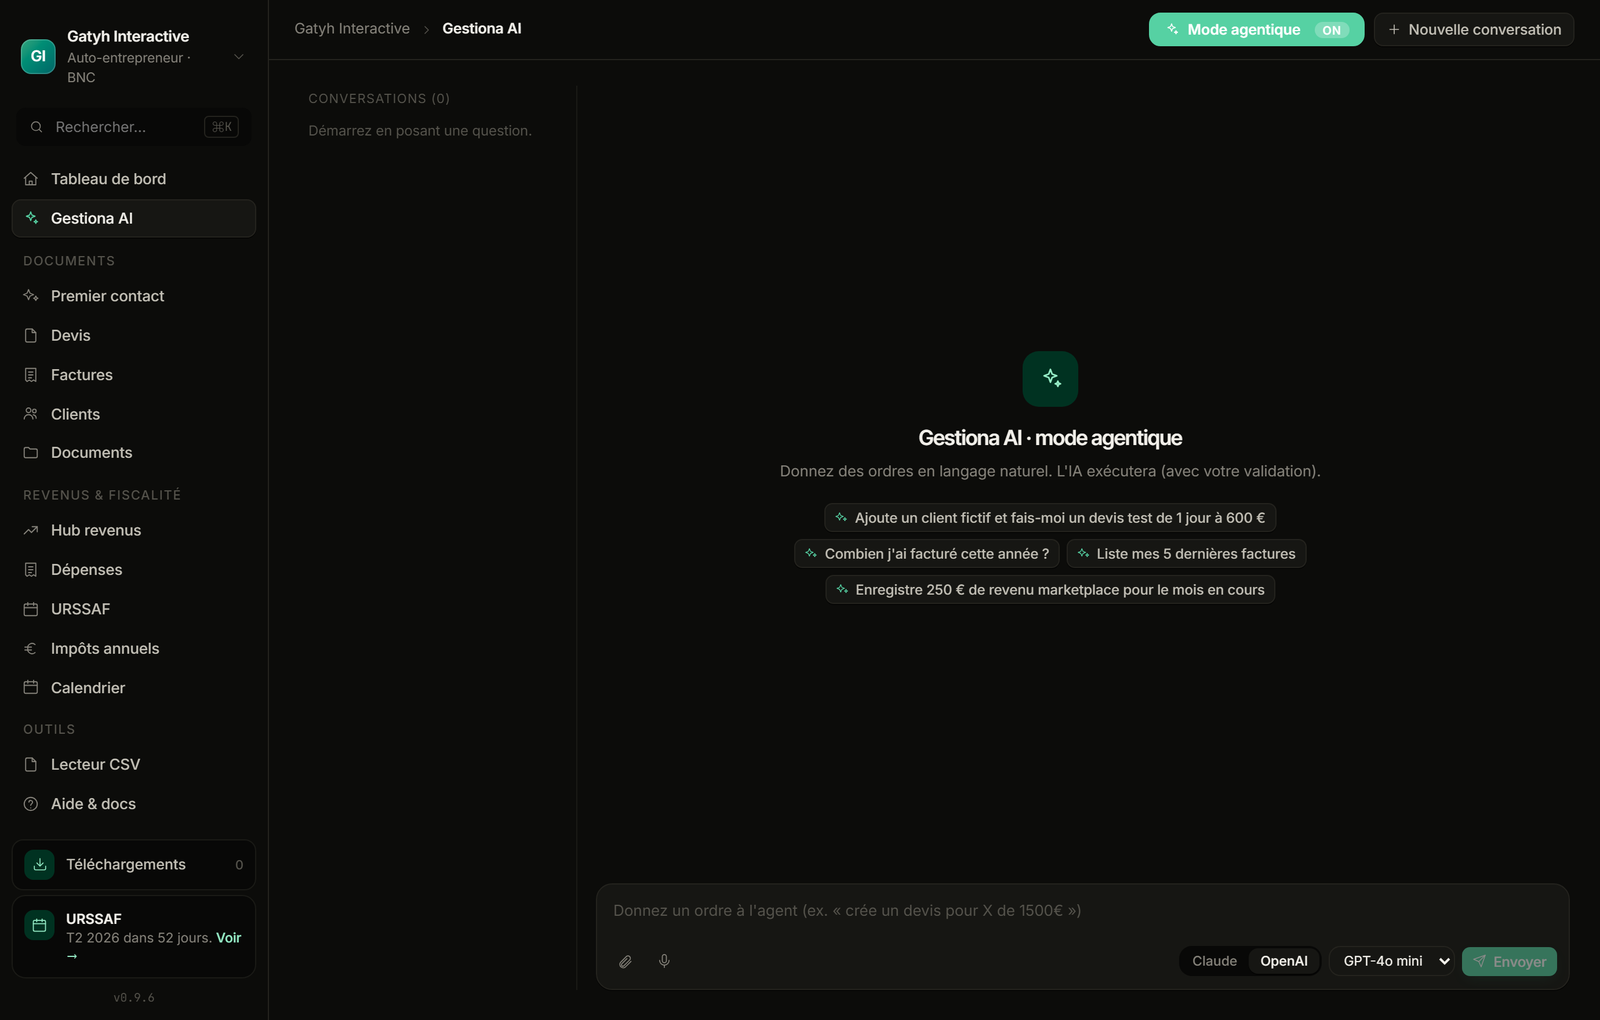Click the calendar icon next to Calendrier
Viewport: 1600px width, 1020px height.
pyautogui.click(x=31, y=688)
